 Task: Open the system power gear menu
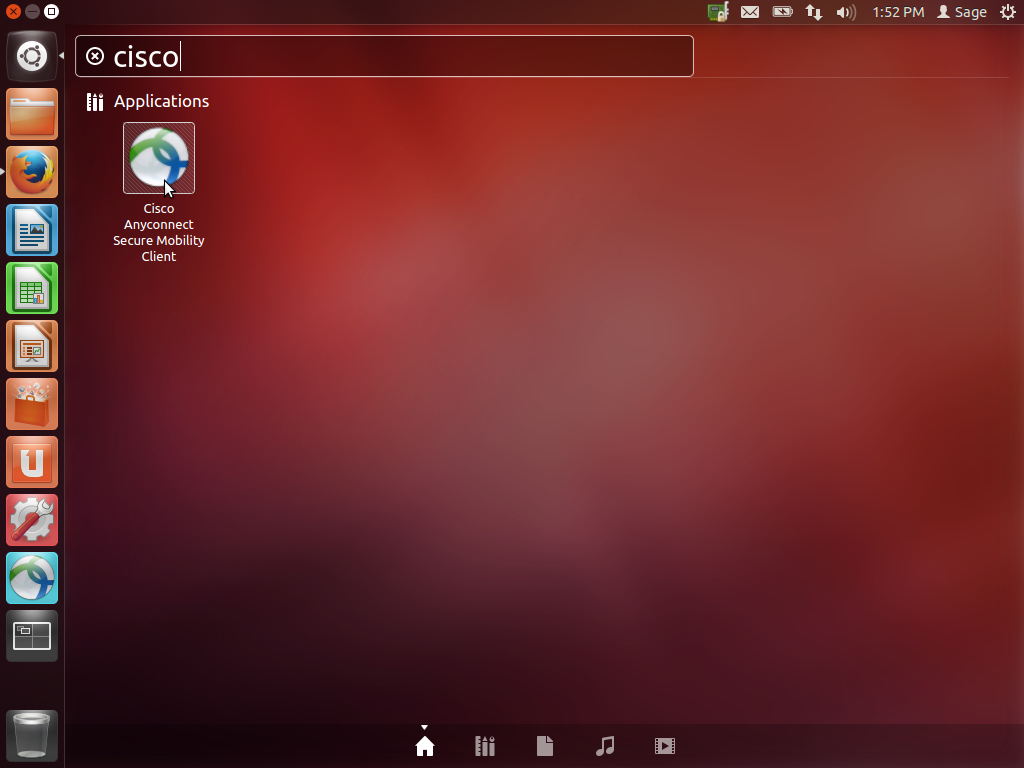coord(1008,12)
